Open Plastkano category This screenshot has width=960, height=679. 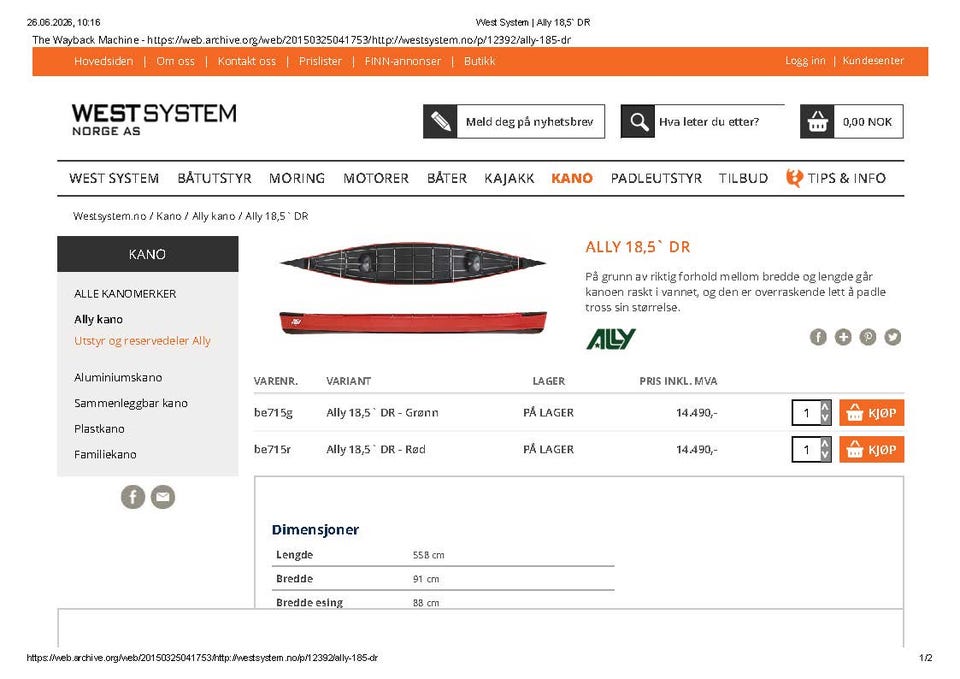(99, 429)
